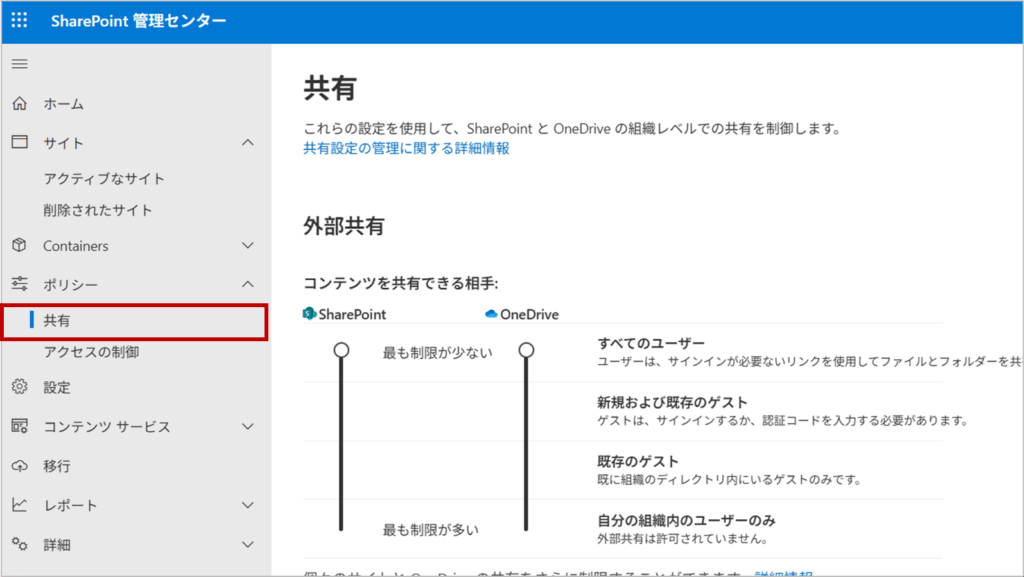Open アクセスの制御 in the sidebar
Viewport: 1024px width, 577px height.
pyautogui.click(x=91, y=352)
